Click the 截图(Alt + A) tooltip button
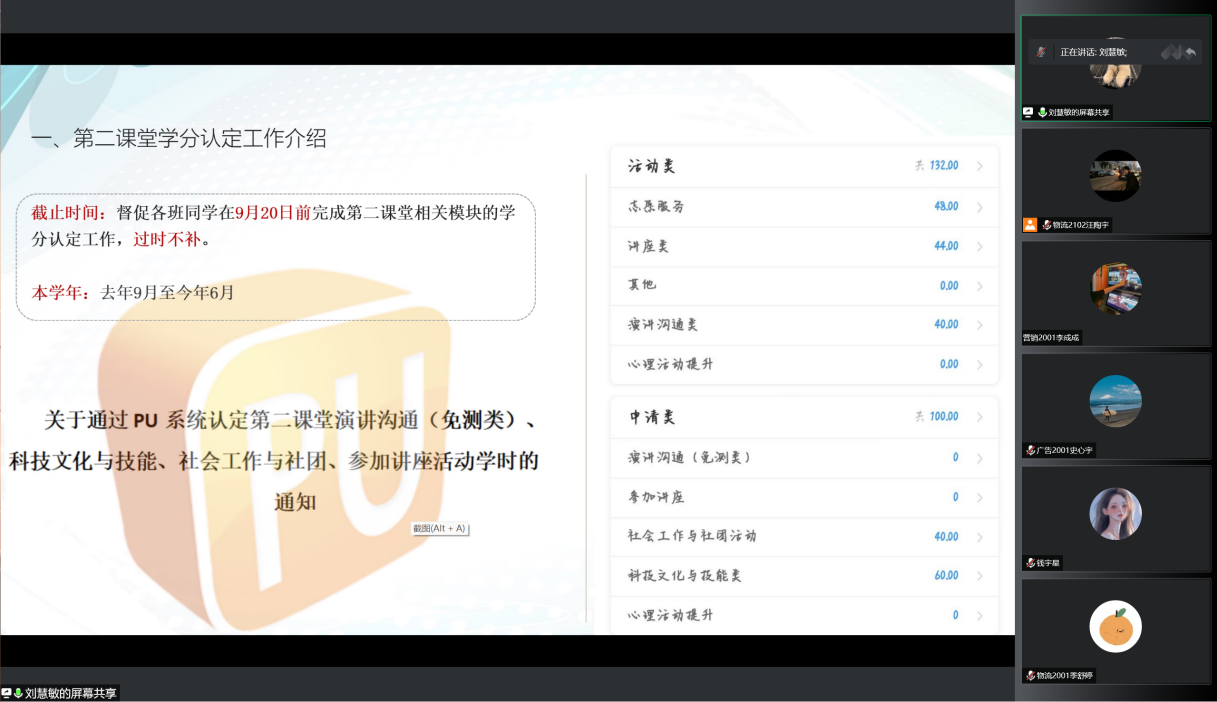The height and width of the screenshot is (702, 1217). 440,528
